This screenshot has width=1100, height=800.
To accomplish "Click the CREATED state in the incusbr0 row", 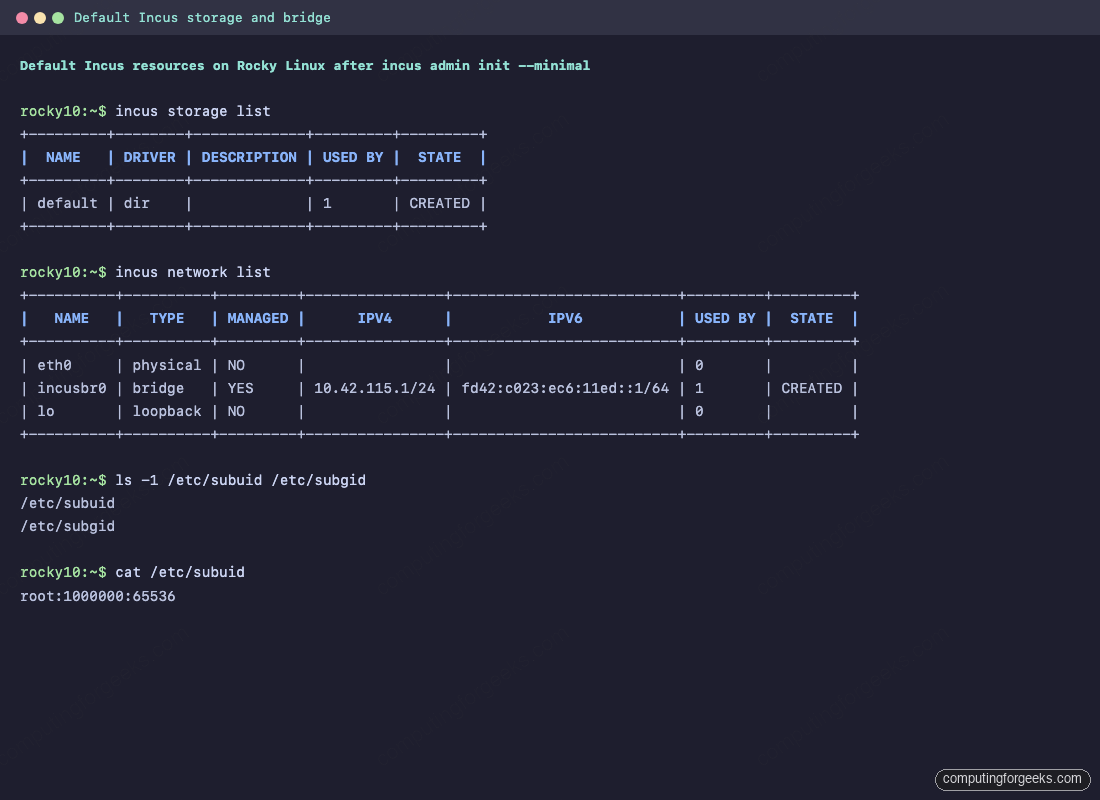I will click(x=812, y=388).
